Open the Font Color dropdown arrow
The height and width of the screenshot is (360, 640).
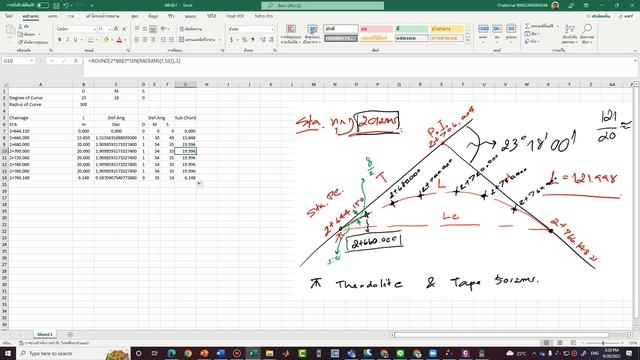[125, 40]
